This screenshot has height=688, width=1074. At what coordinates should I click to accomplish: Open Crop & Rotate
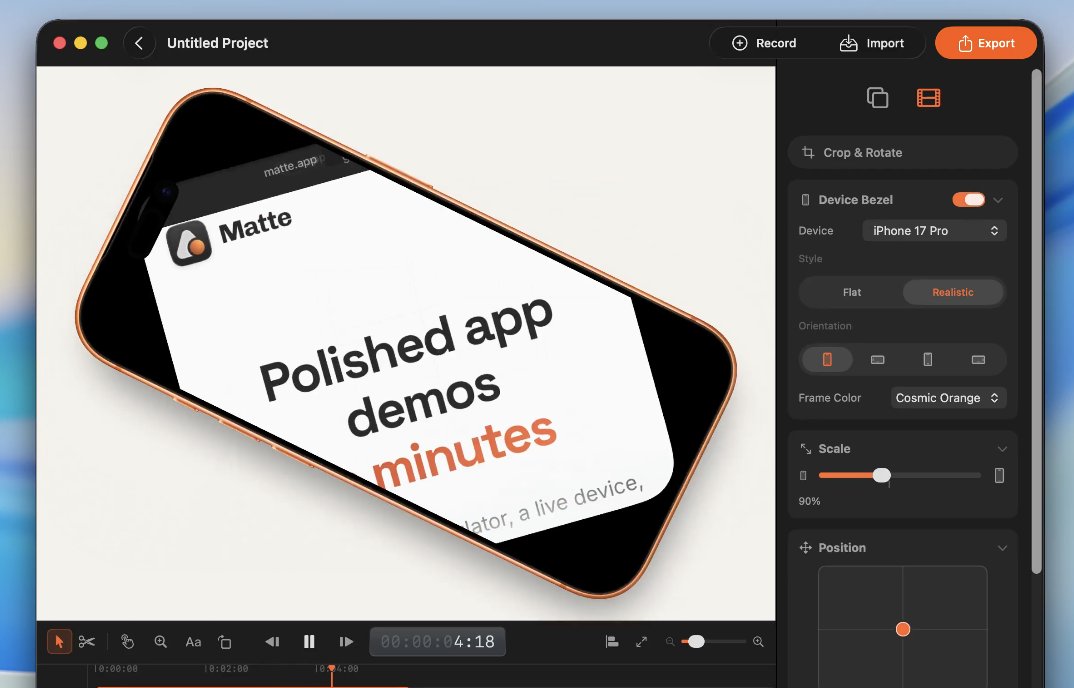[x=902, y=152]
